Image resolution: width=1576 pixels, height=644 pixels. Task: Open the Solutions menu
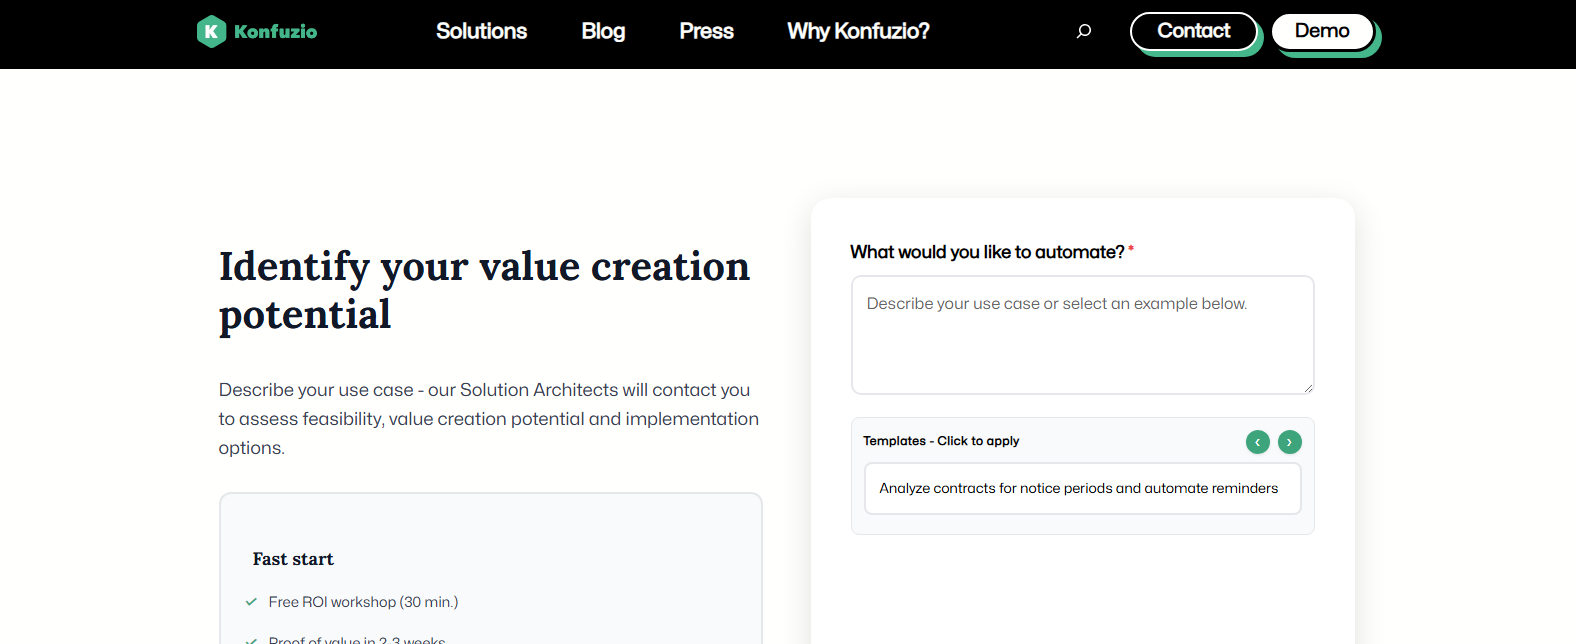coord(481,31)
